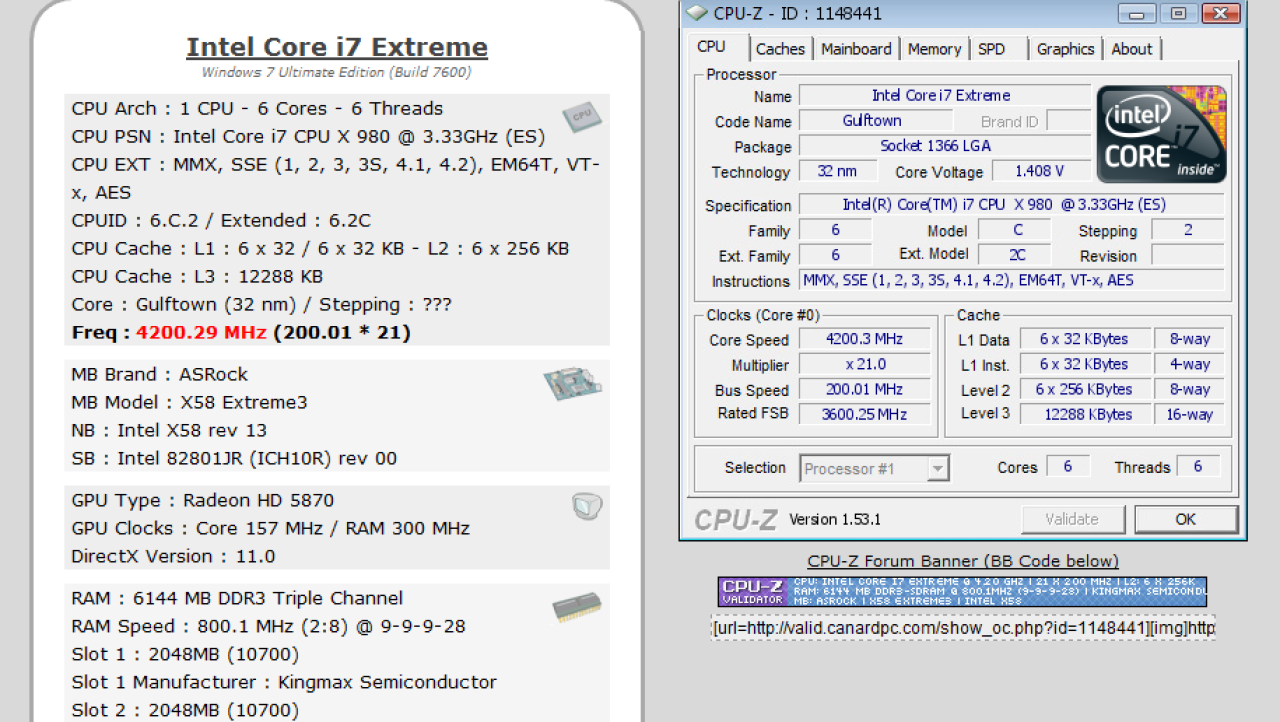Click the SB : Intel 82801JR (ICH10R) line

point(234,459)
